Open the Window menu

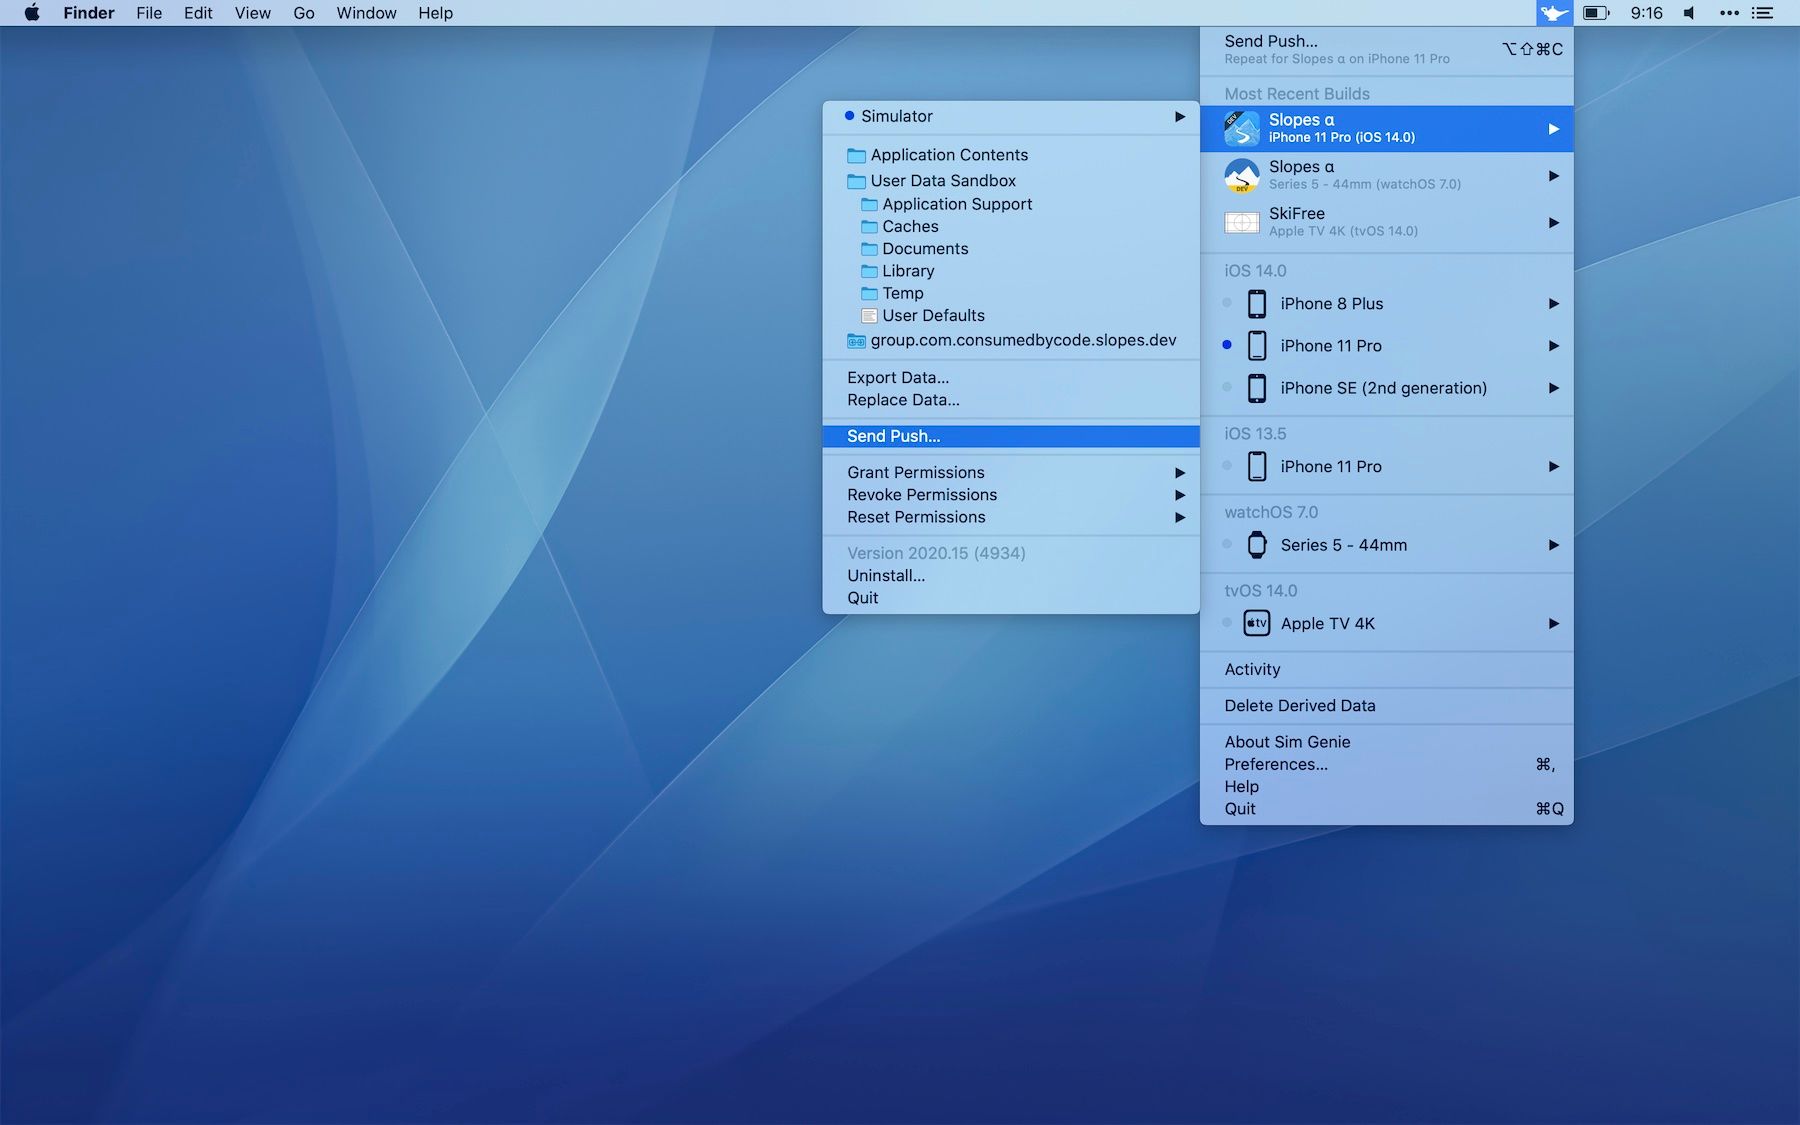click(366, 13)
